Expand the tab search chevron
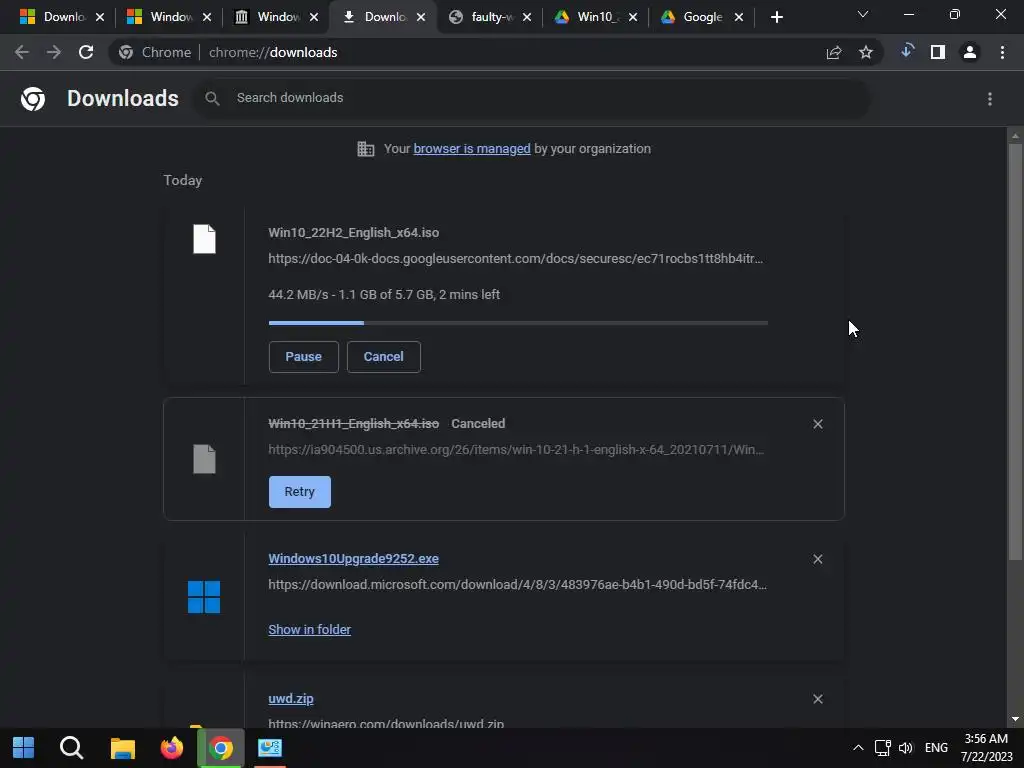 click(x=863, y=14)
